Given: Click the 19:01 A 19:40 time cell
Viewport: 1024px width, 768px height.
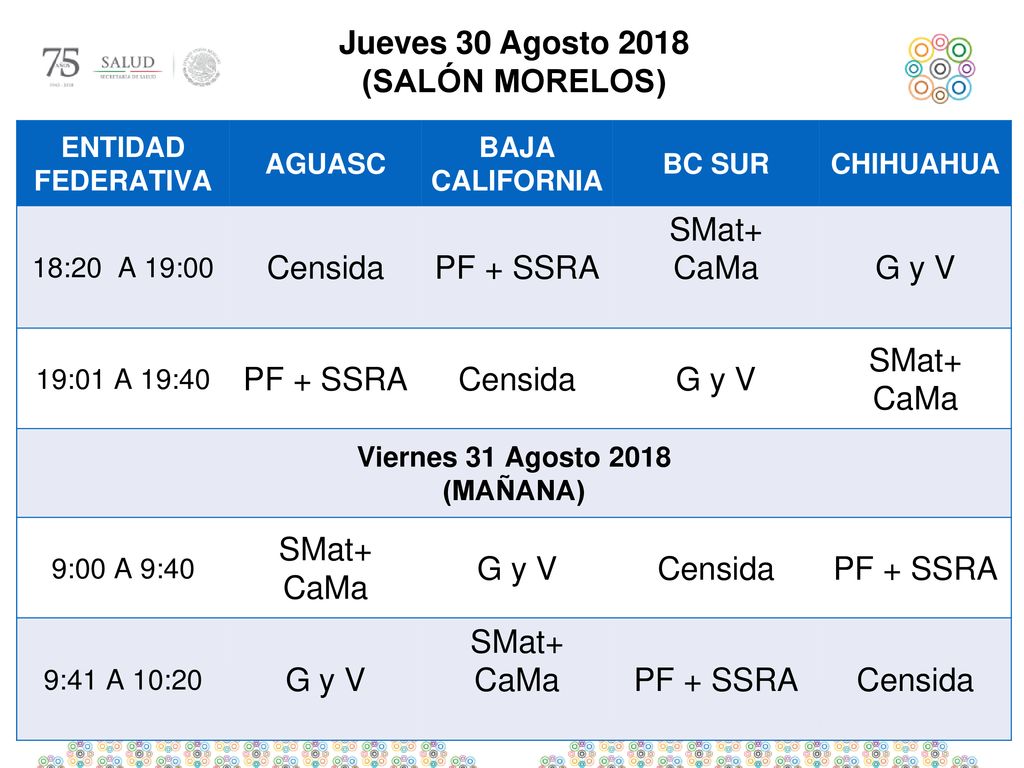Looking at the screenshot, I should pyautogui.click(x=123, y=379).
